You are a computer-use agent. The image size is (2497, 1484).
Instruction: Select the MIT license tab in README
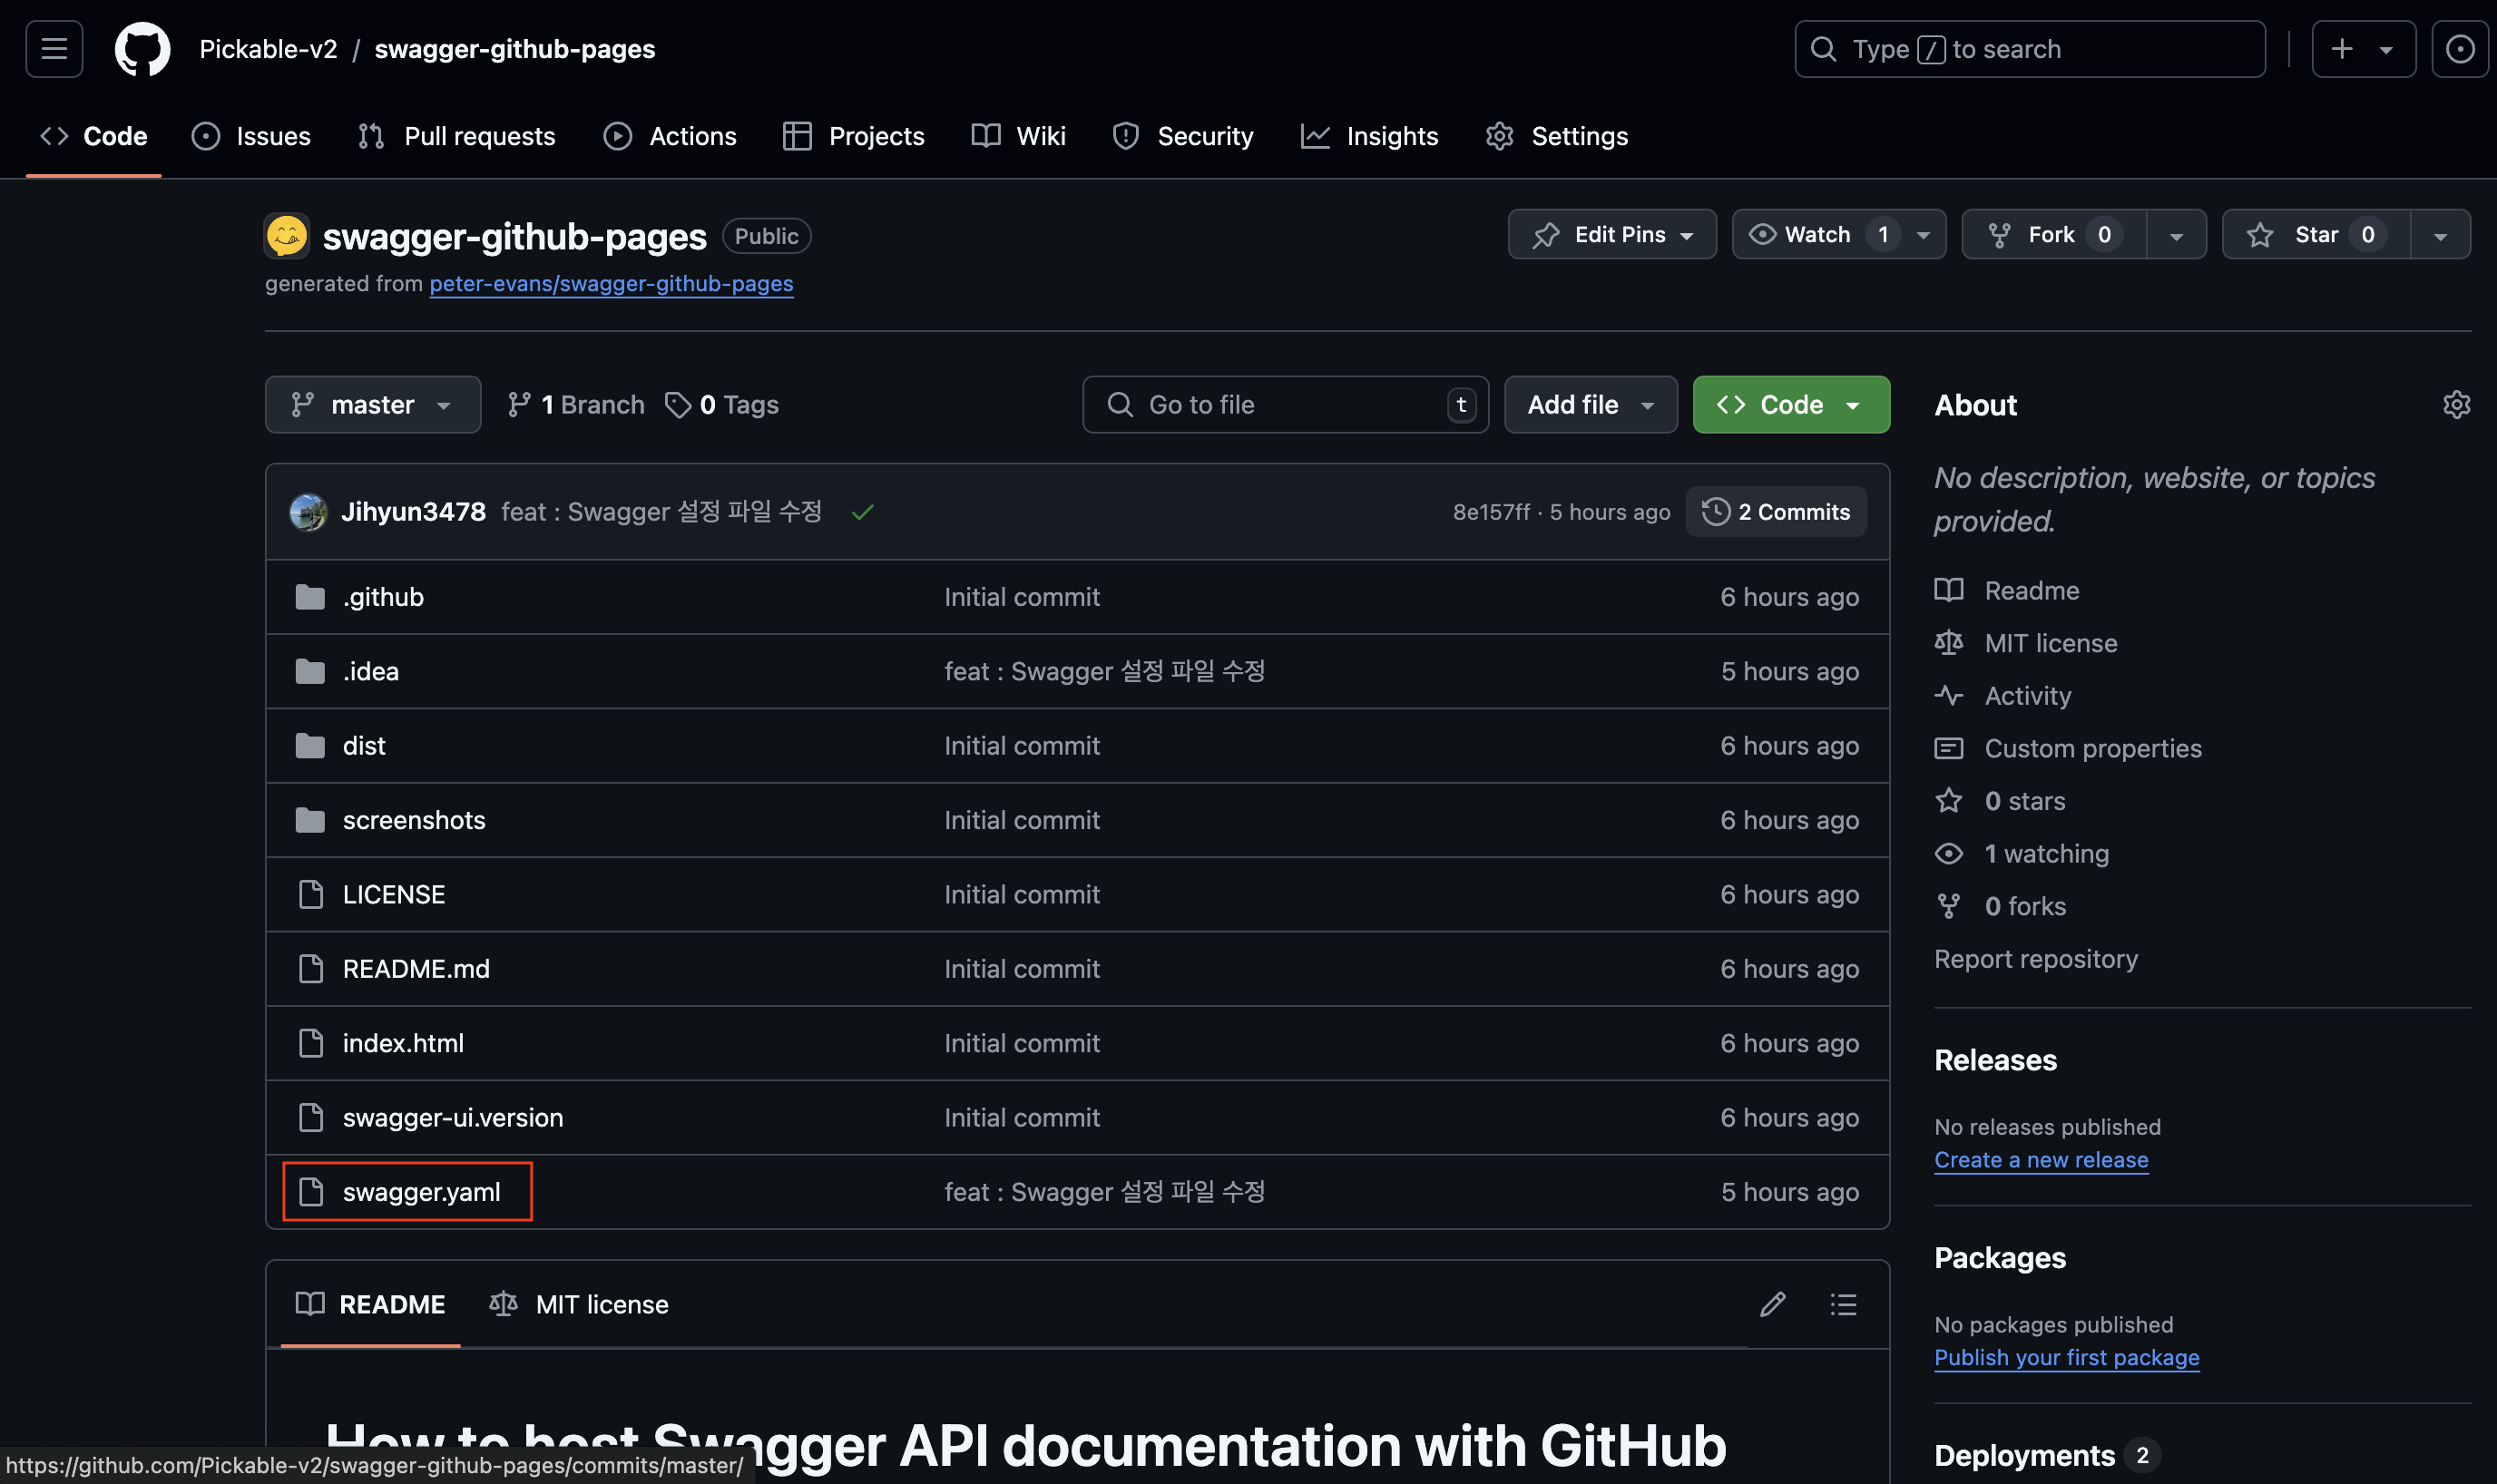(x=580, y=1304)
